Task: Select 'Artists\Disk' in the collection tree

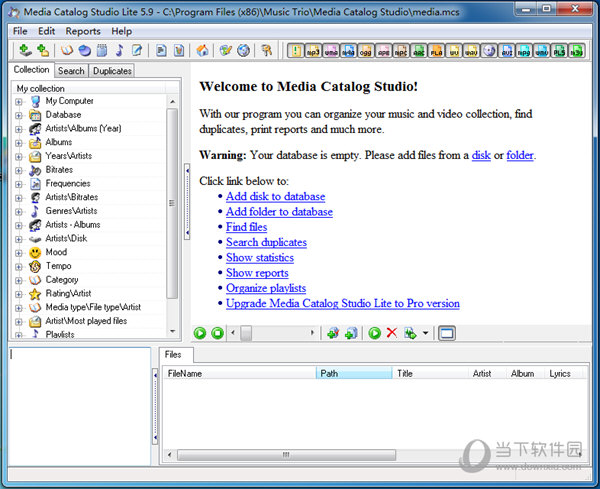Action: pos(66,239)
